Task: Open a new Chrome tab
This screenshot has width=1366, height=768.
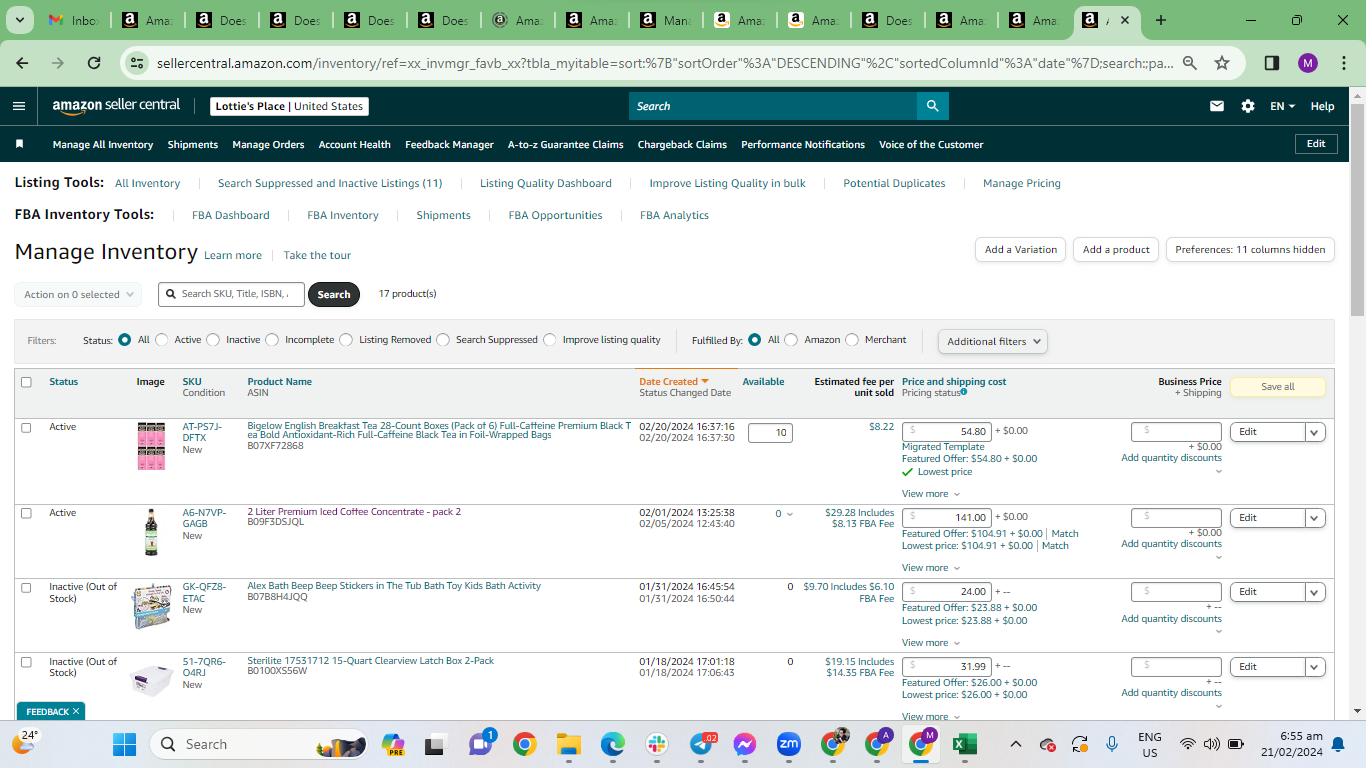Action: pos(1161,20)
